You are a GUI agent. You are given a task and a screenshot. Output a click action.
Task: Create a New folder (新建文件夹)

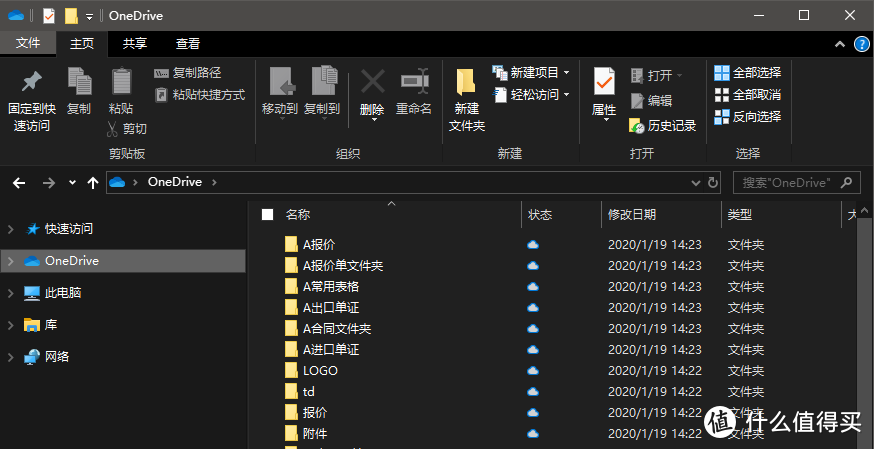click(x=467, y=100)
